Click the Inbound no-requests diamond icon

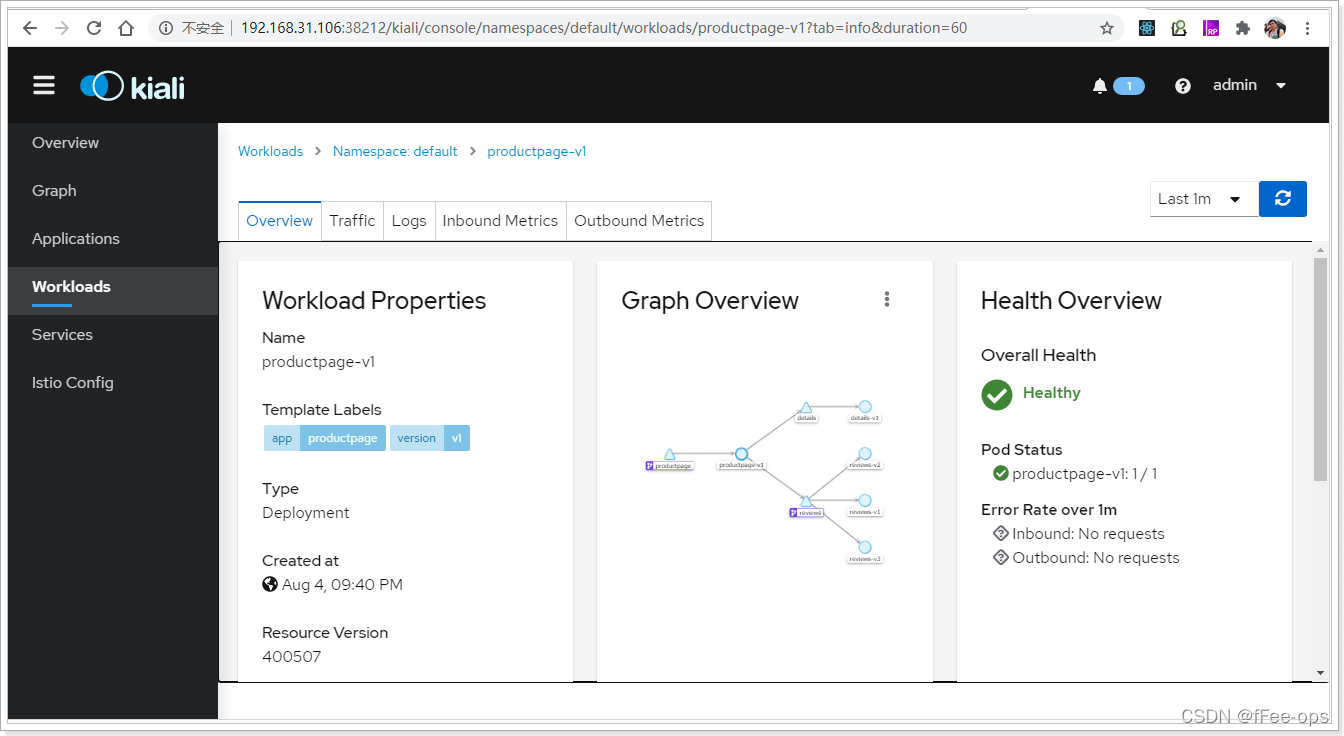[1001, 534]
